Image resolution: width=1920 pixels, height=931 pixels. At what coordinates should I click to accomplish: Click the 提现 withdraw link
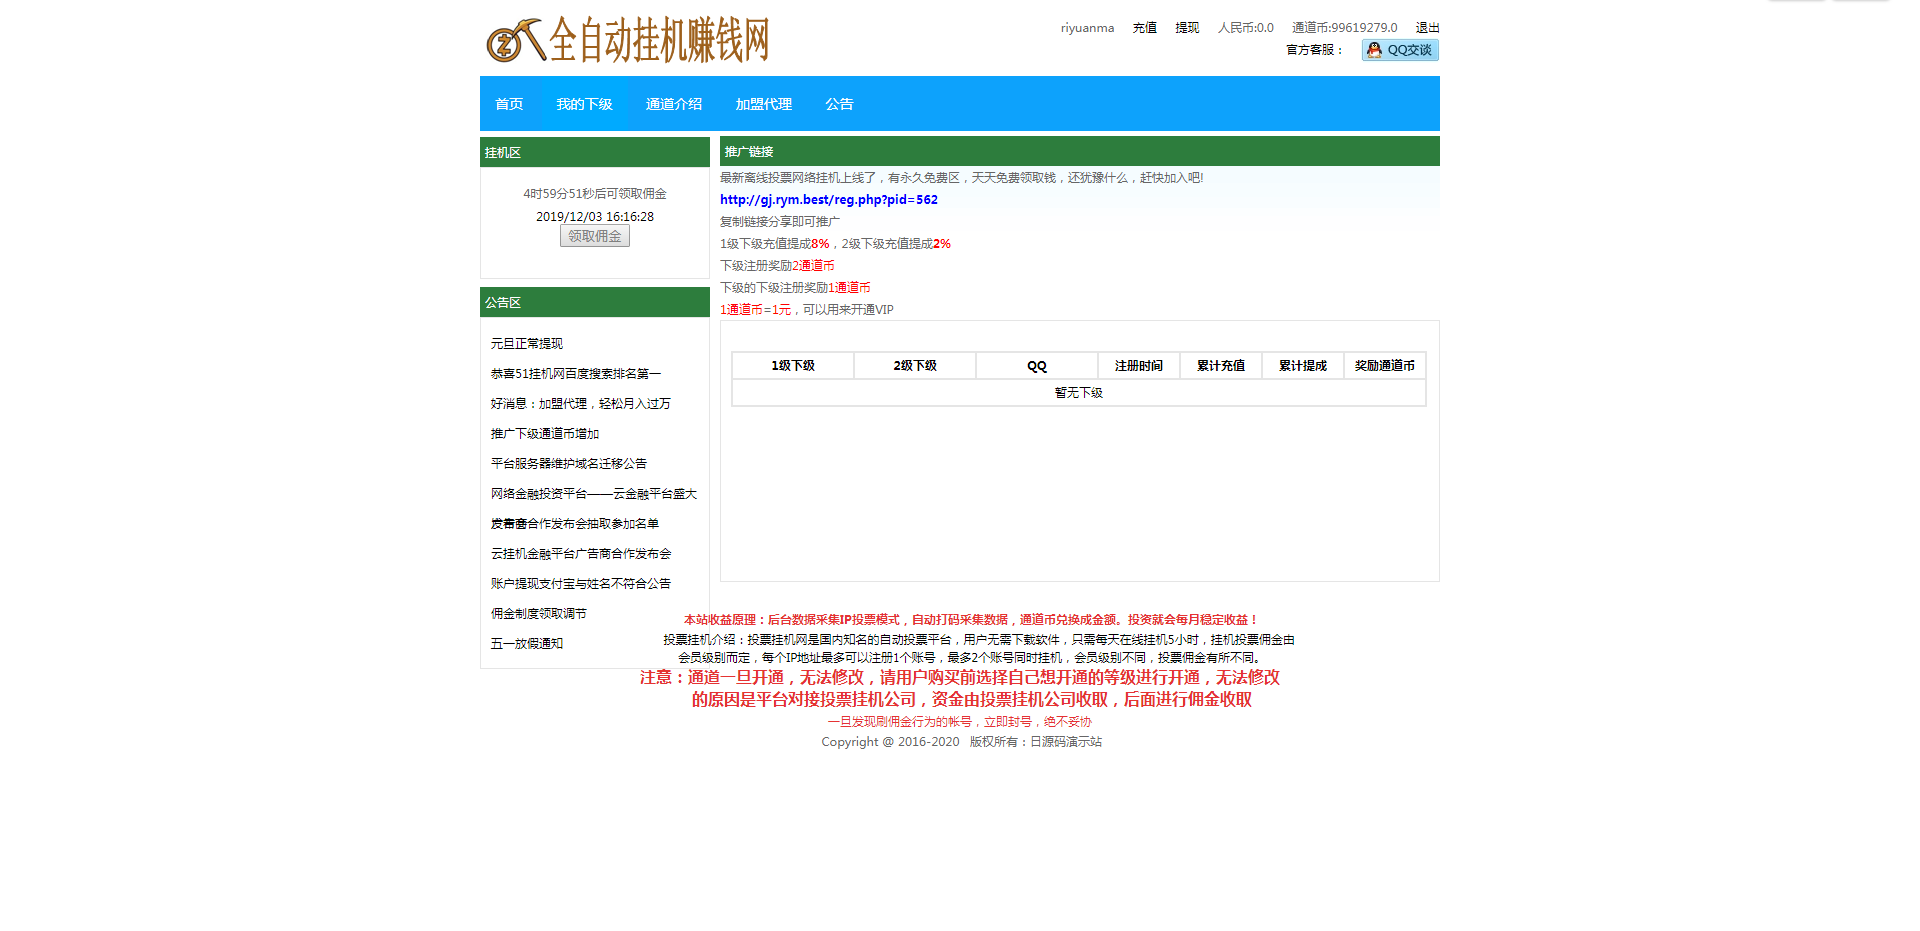(1186, 28)
